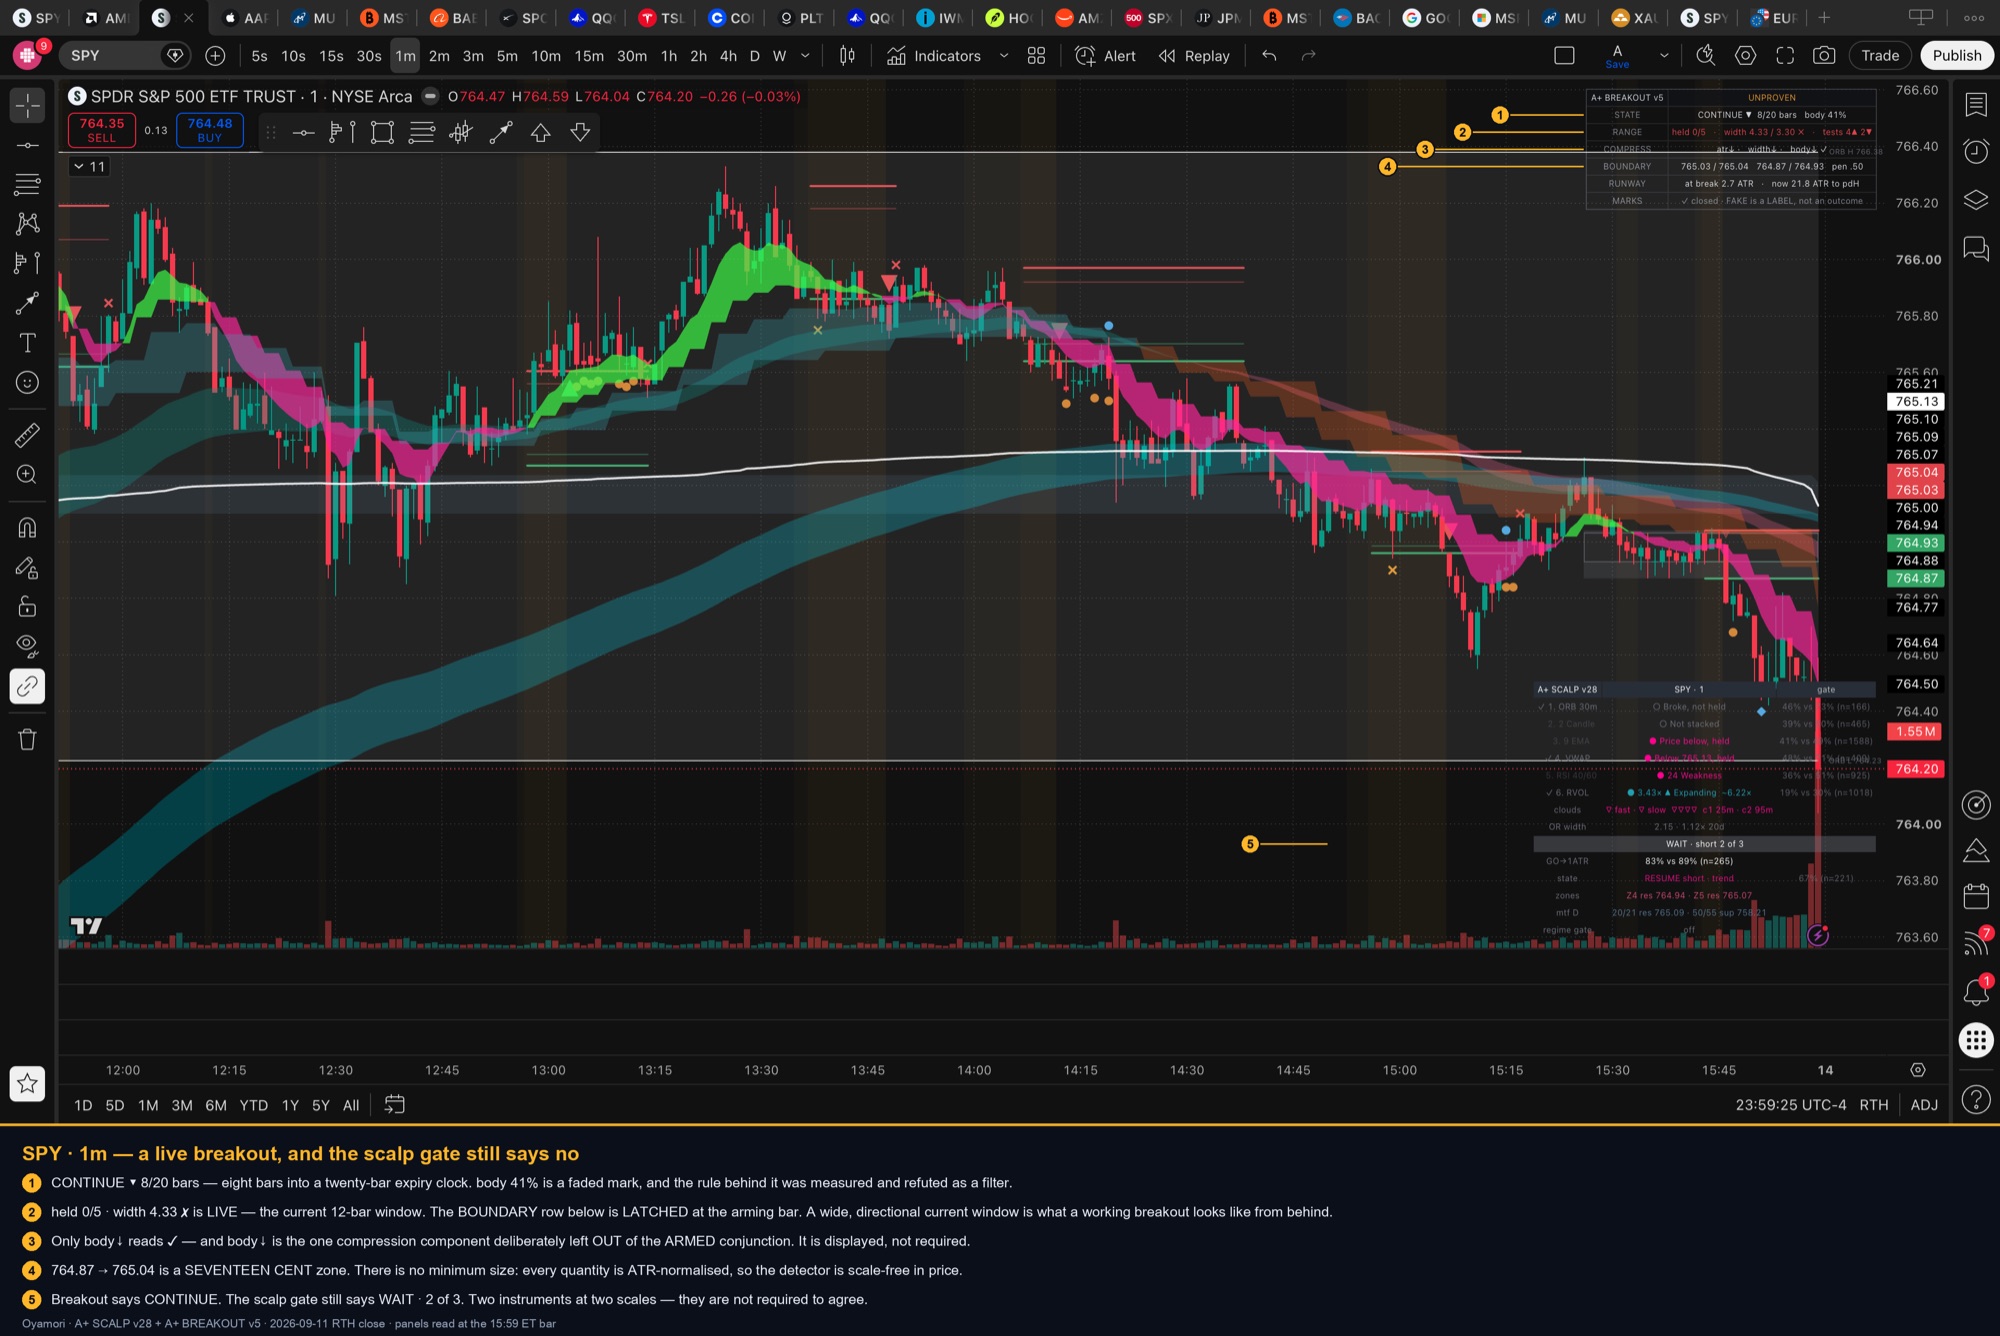
Task: Select the Fibonacci retracement tool in left sidebar
Action: [28, 184]
